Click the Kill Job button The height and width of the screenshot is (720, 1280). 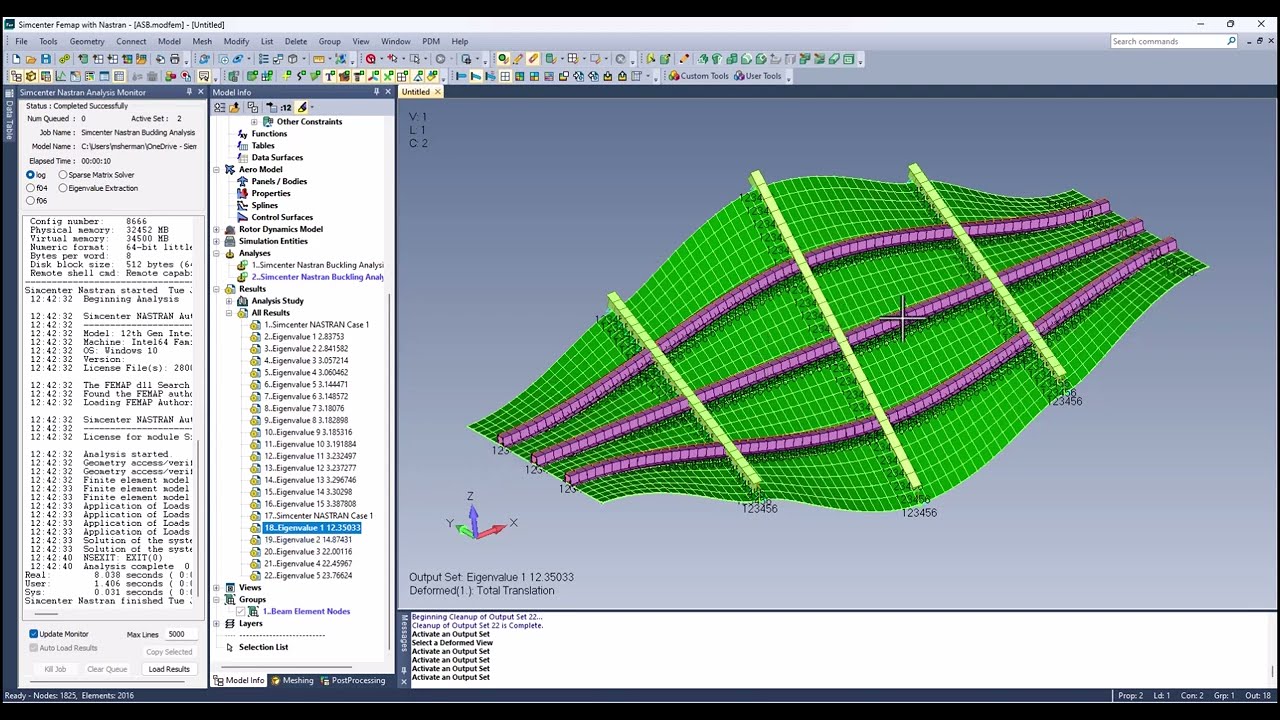click(x=55, y=669)
